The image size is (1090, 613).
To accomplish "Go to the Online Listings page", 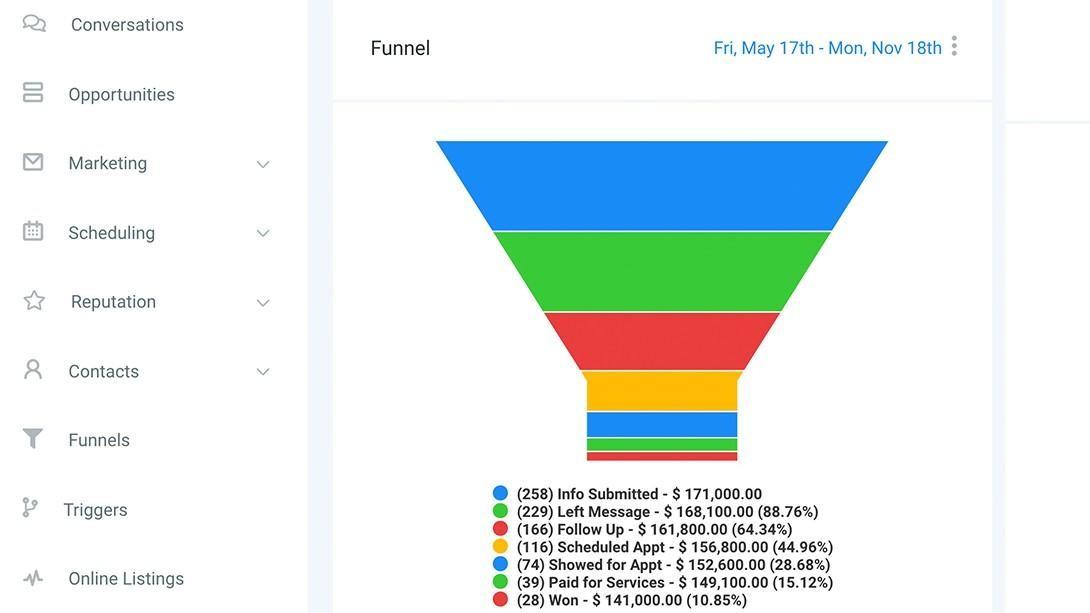I will [x=126, y=578].
